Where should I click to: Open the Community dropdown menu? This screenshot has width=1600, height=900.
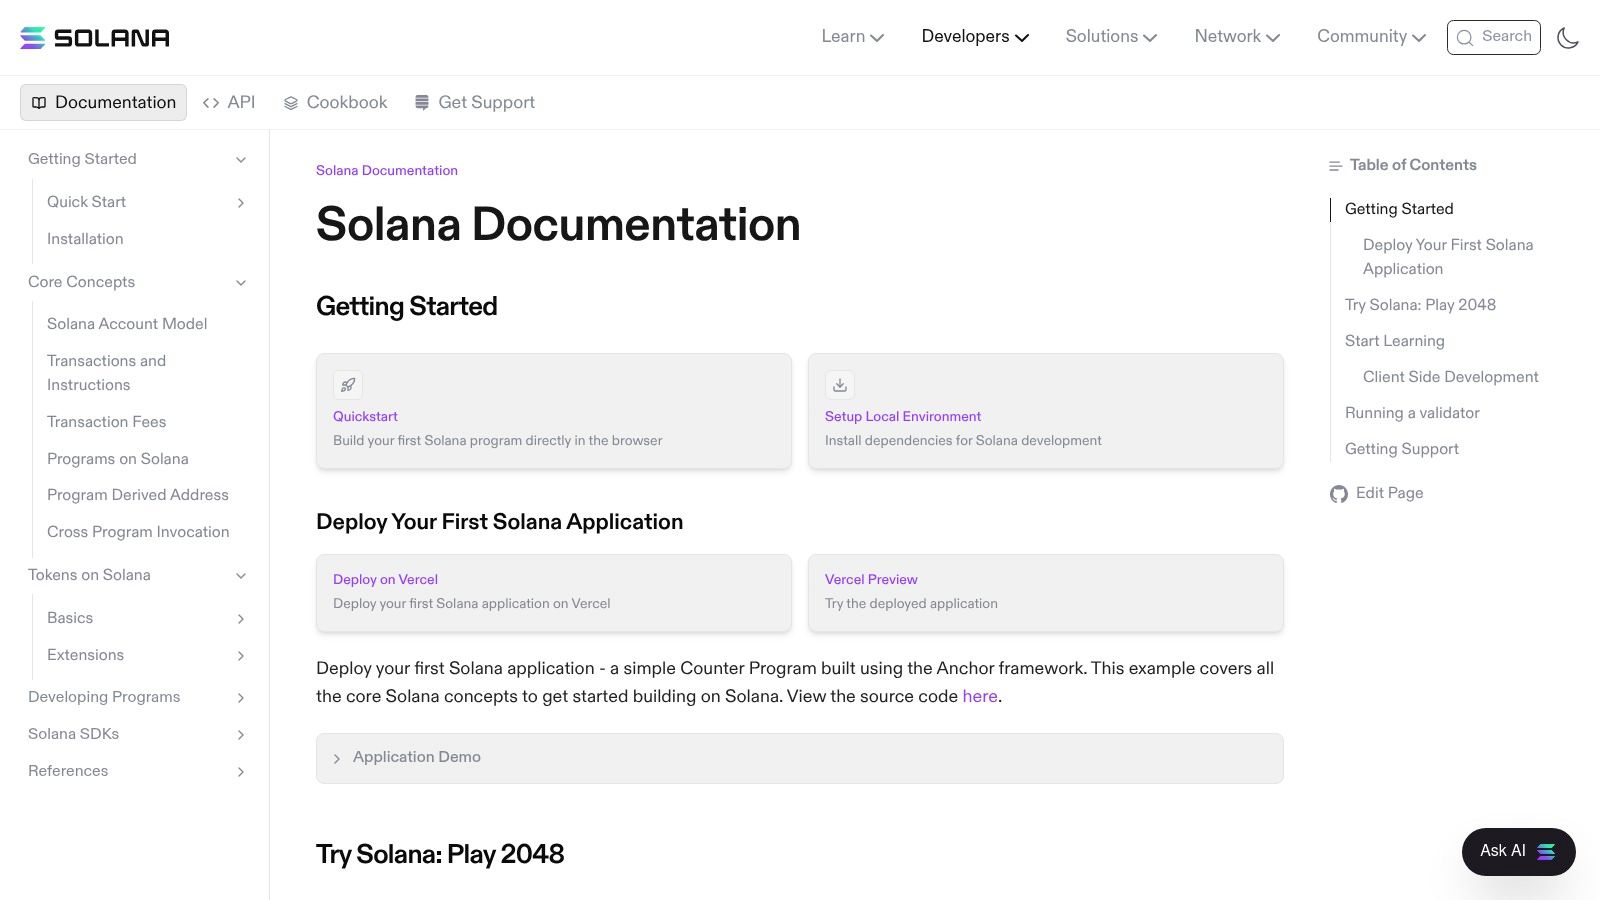[x=1371, y=37]
